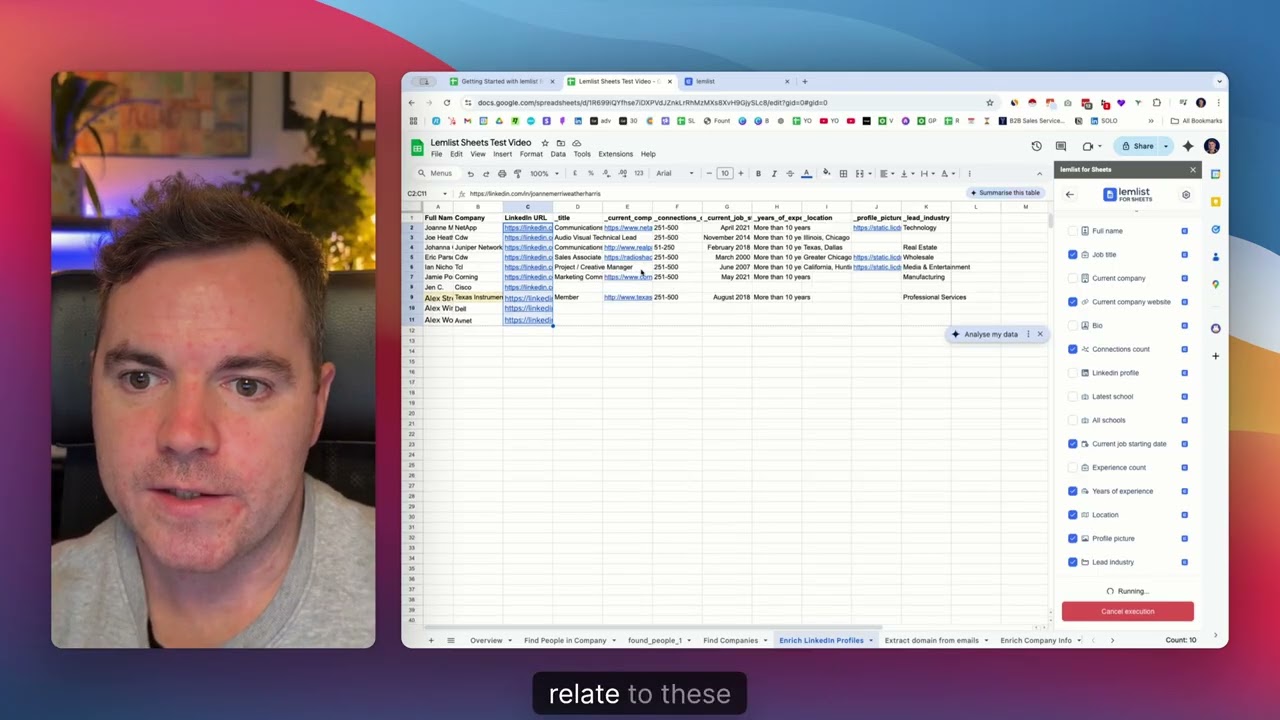This screenshot has width=1280, height=720.
Task: Enable the Latest school checkbox
Action: [1073, 397]
